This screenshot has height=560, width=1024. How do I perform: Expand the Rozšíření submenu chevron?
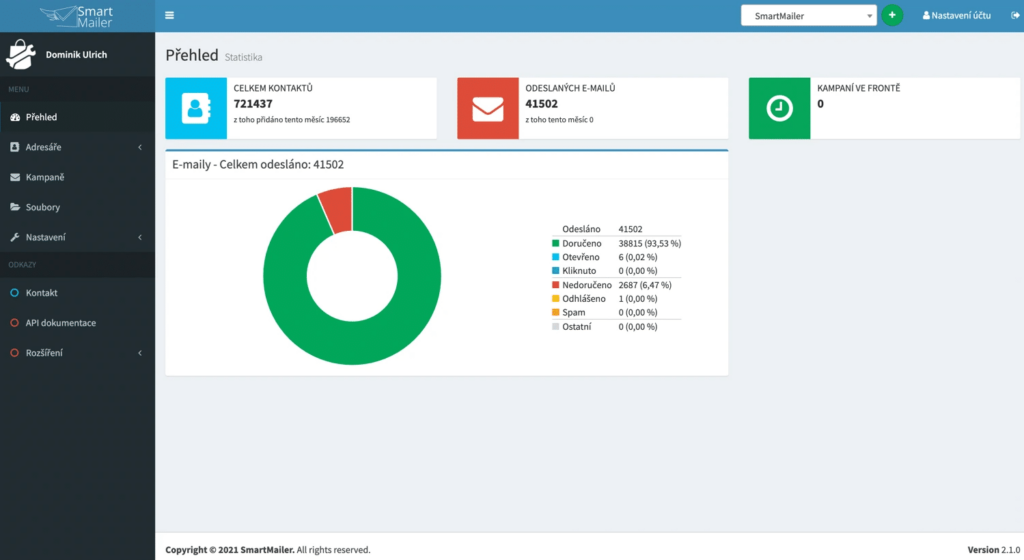140,353
